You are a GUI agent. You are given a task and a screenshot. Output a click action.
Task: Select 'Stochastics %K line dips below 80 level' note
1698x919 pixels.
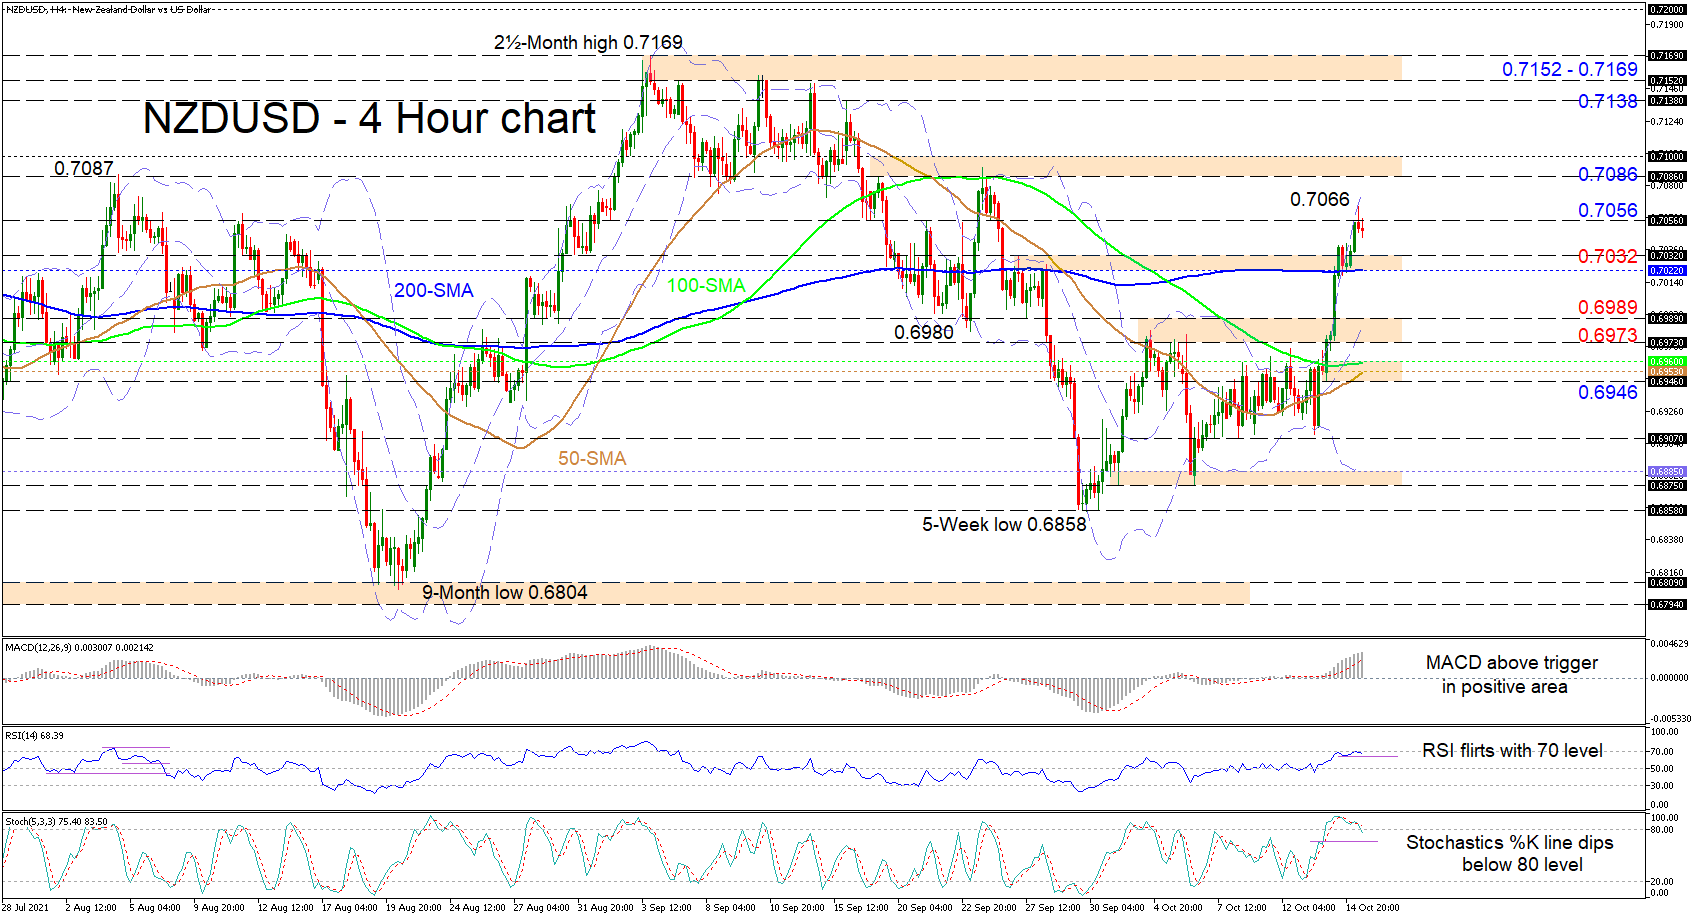(1510, 853)
